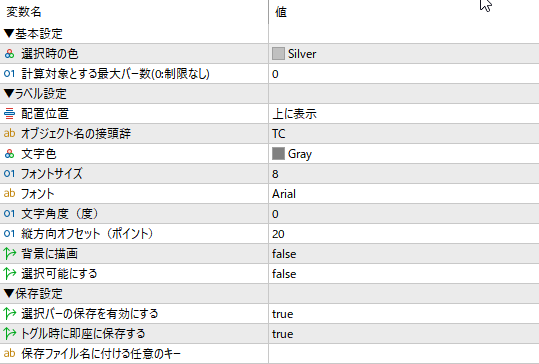
Task: Click the integer icon beside 計算対象とする最大バー数
Action: 10,74
